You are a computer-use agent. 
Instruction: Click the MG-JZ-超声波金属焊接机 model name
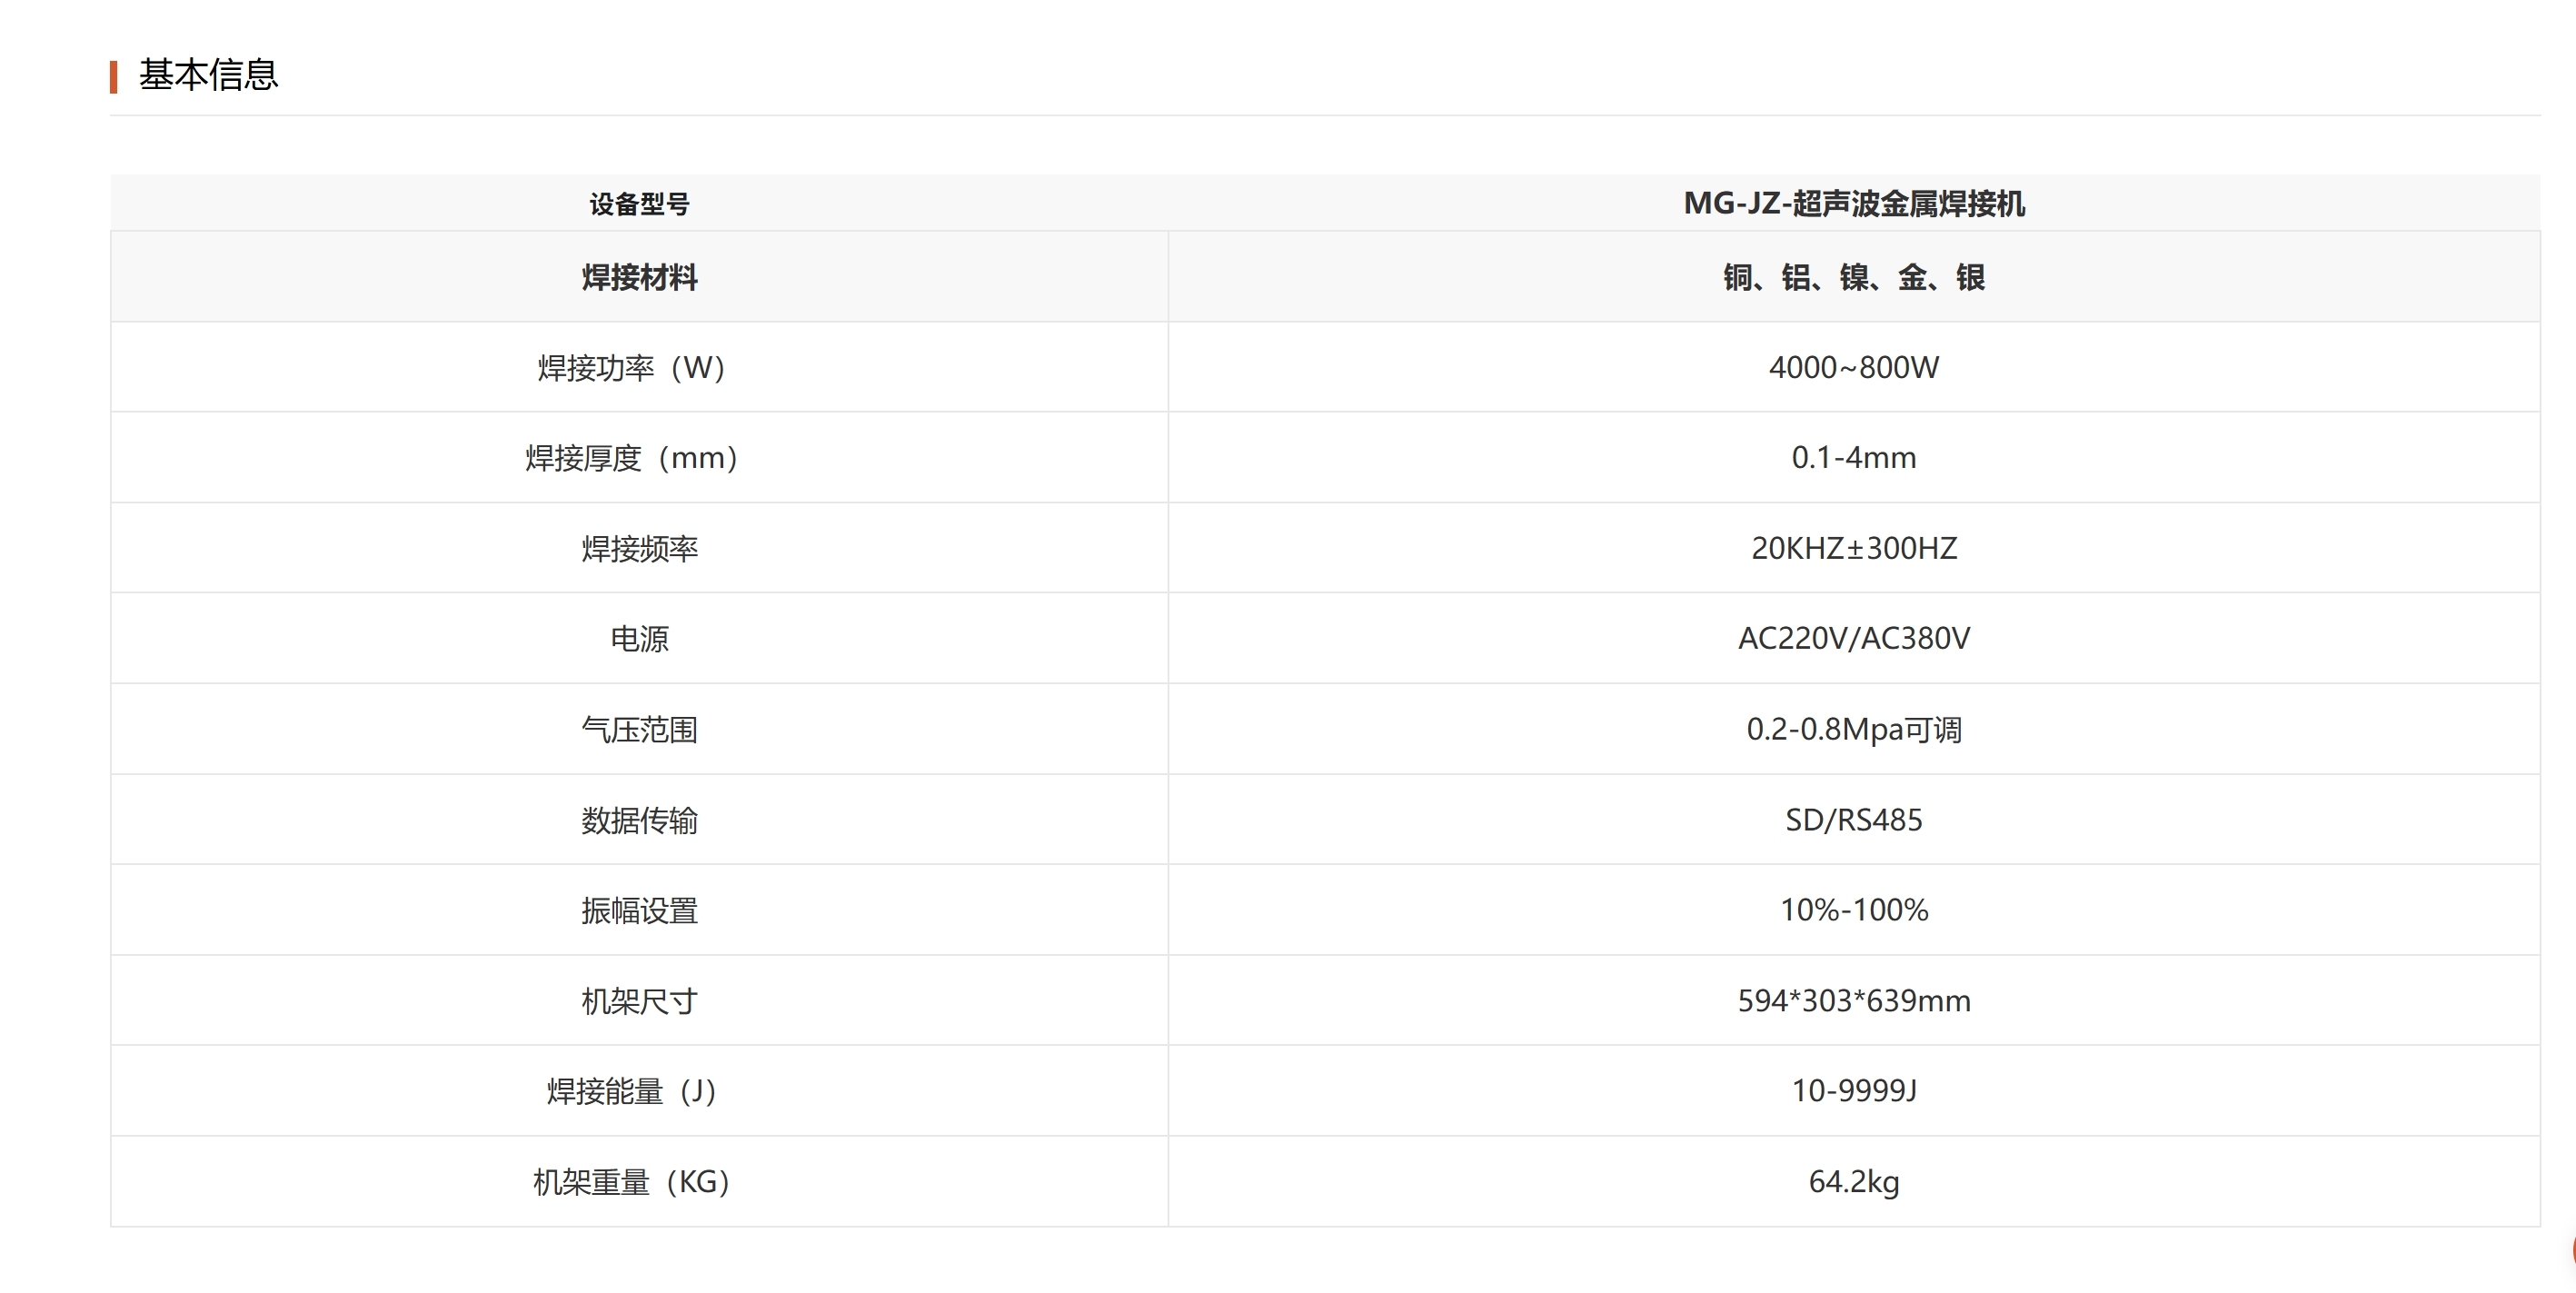pos(1853,204)
